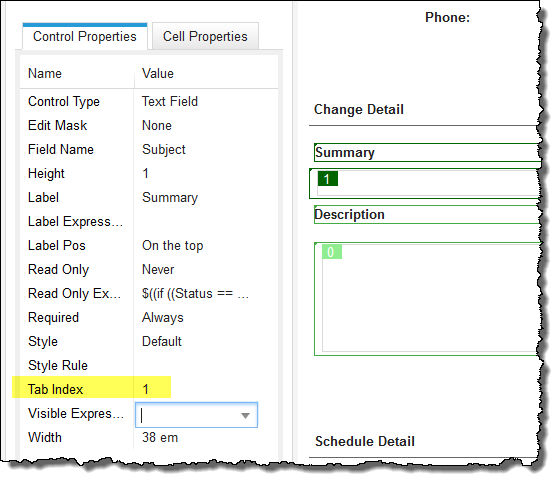Click the Value column header
Image resolution: width=559 pixels, height=481 pixels.
point(158,73)
